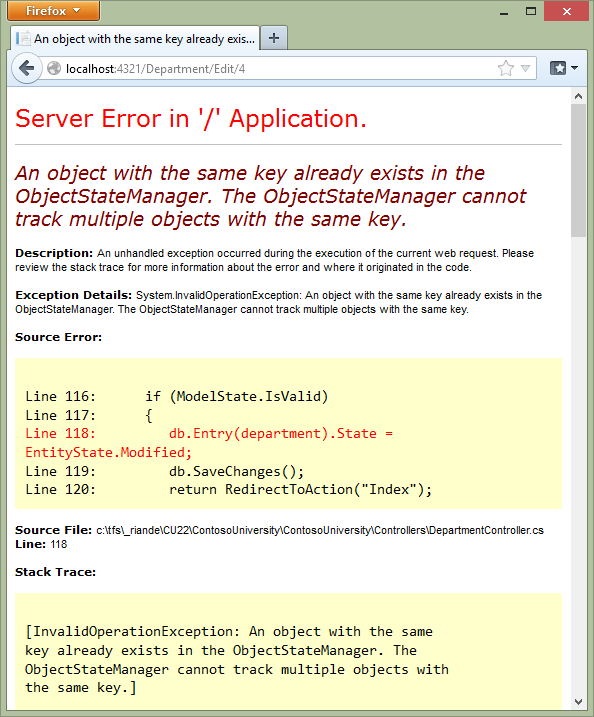The height and width of the screenshot is (717, 594).
Task: Open the bookmarks menu button
Action: click(x=558, y=68)
